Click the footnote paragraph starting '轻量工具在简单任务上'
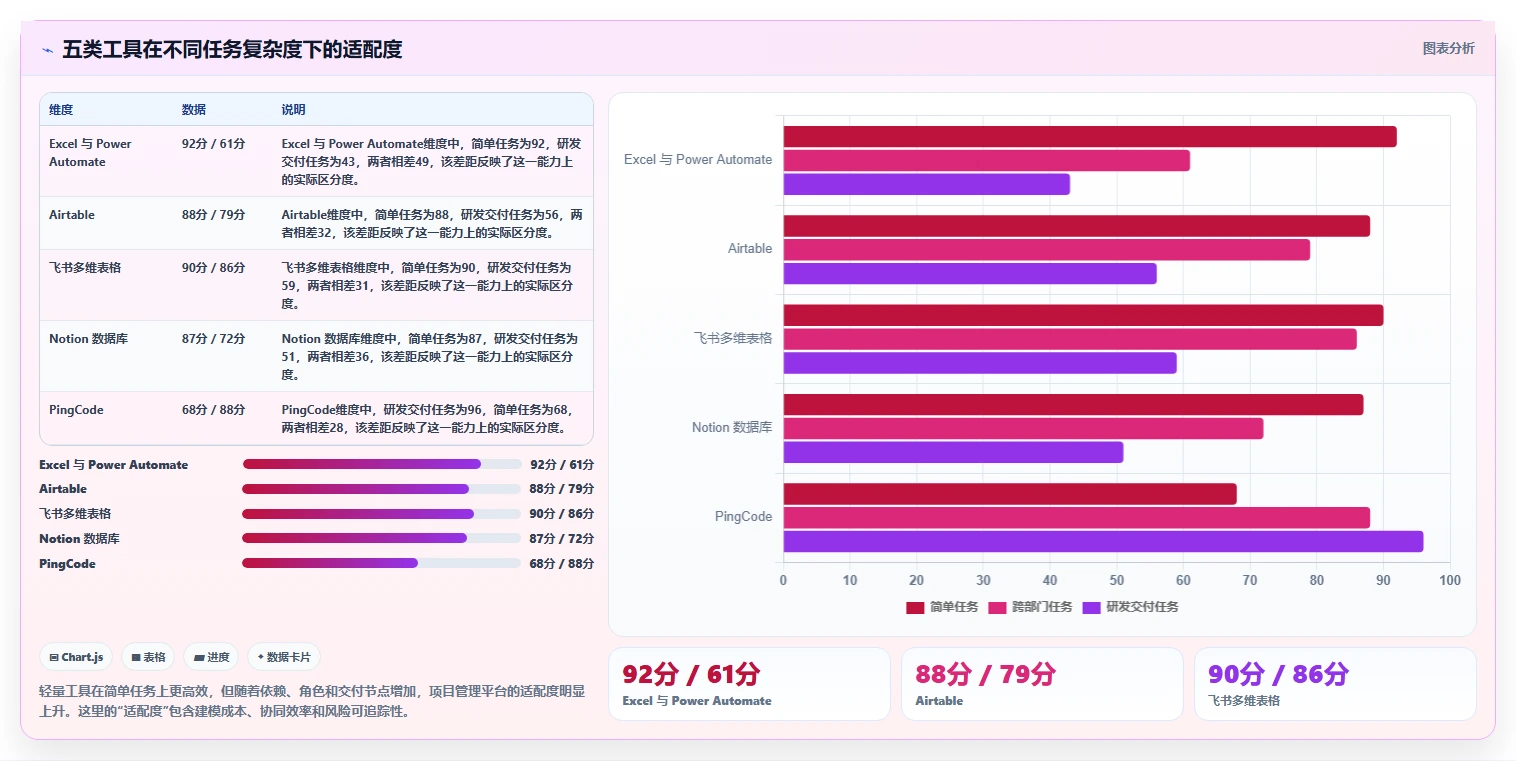1516x761 pixels. click(x=312, y=701)
